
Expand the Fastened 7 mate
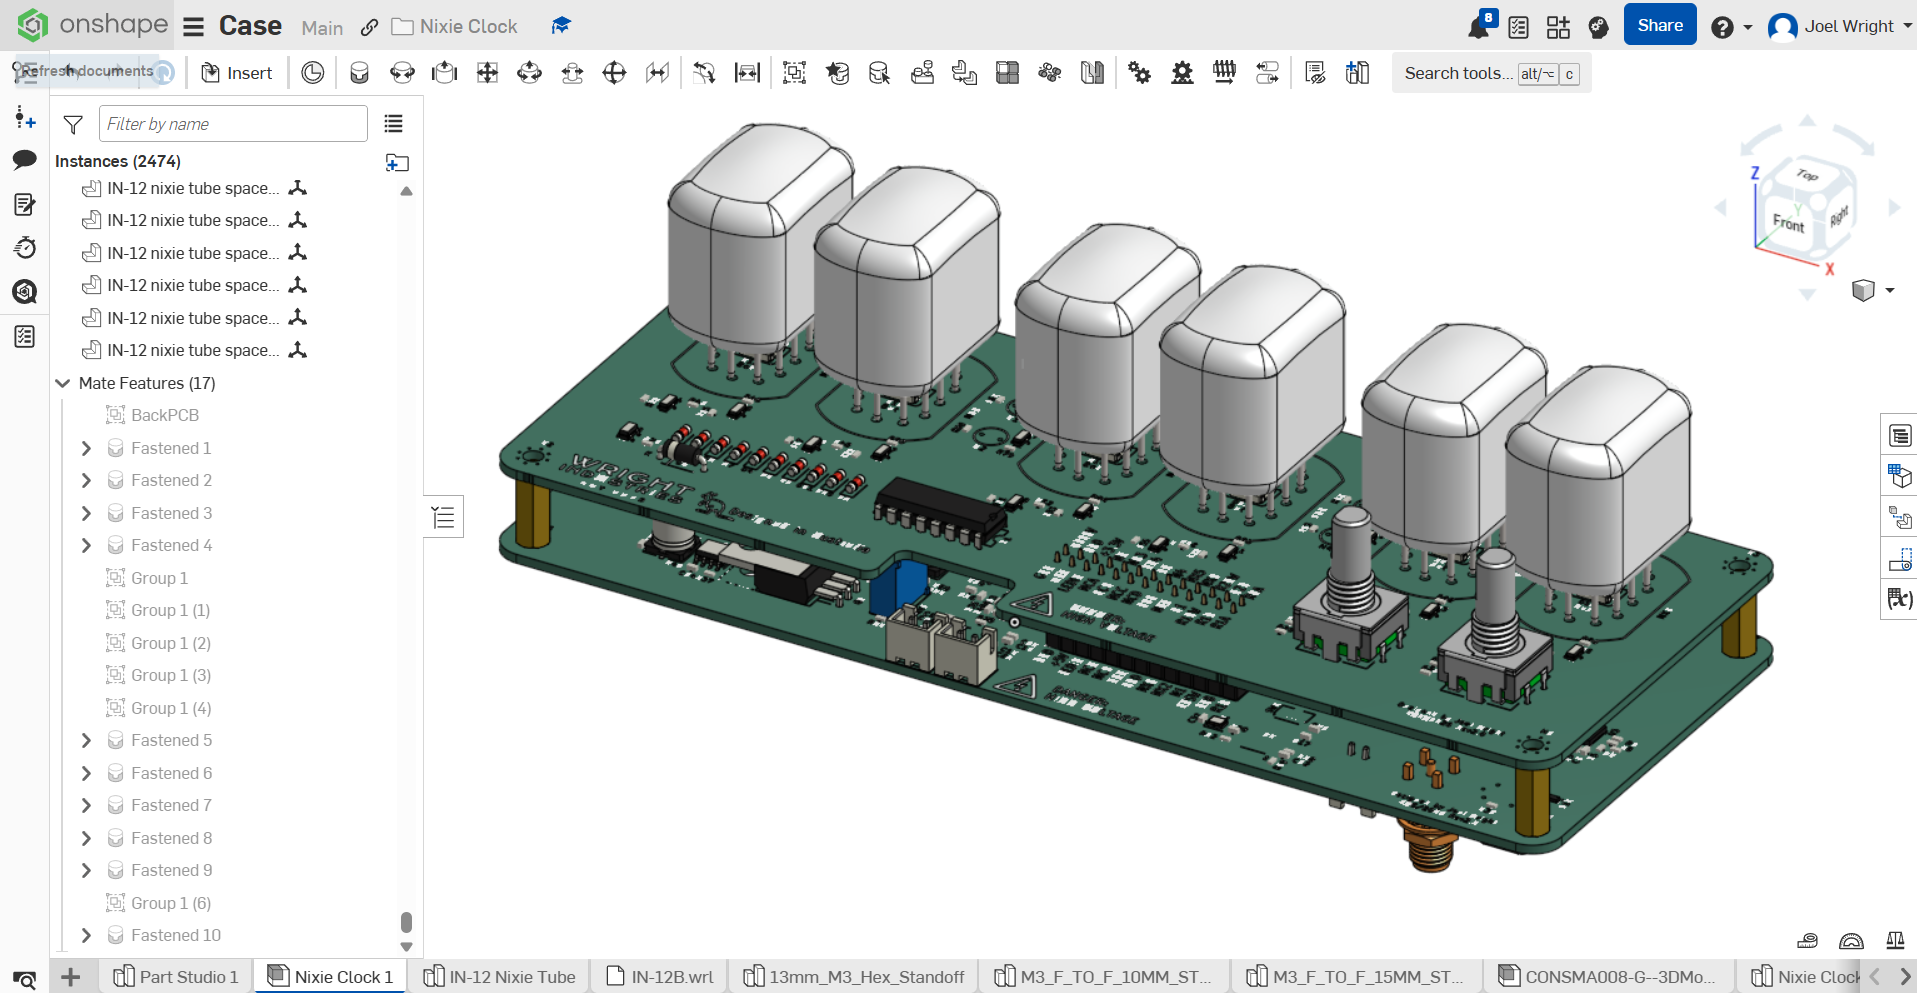click(x=86, y=805)
